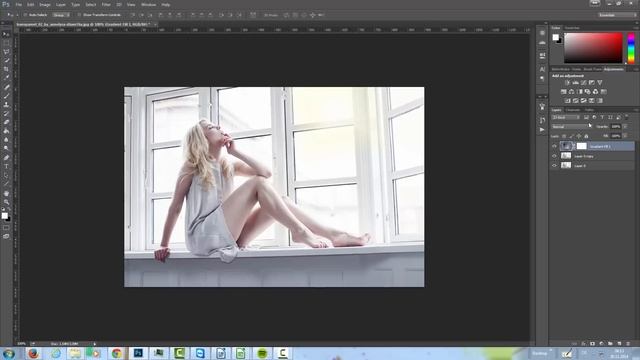This screenshot has height=360, width=640.
Task: Select the Eraser tool
Action: click(x=6, y=122)
